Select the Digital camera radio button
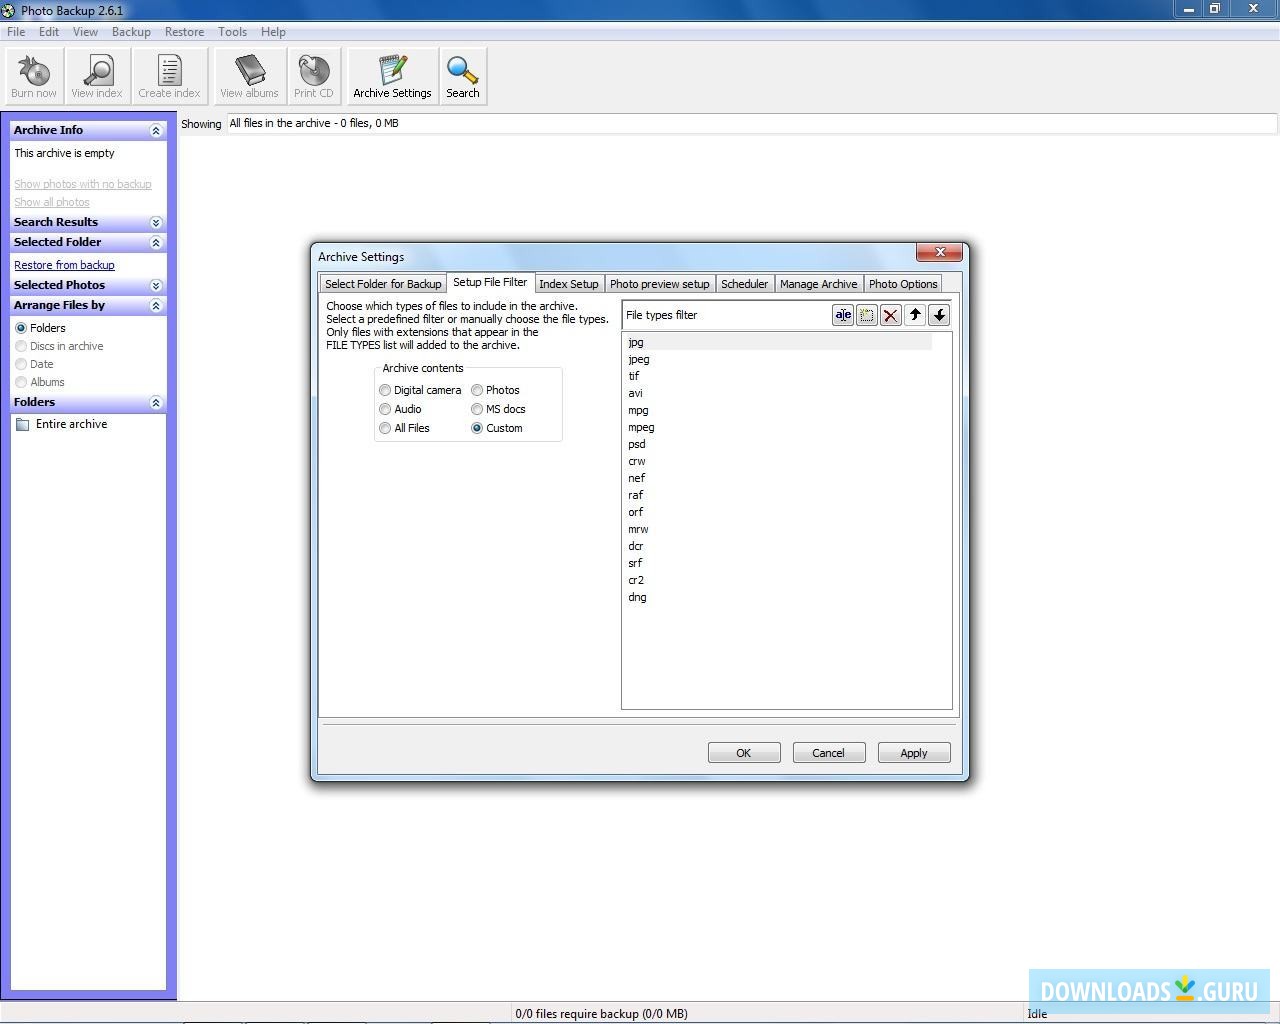 [385, 390]
